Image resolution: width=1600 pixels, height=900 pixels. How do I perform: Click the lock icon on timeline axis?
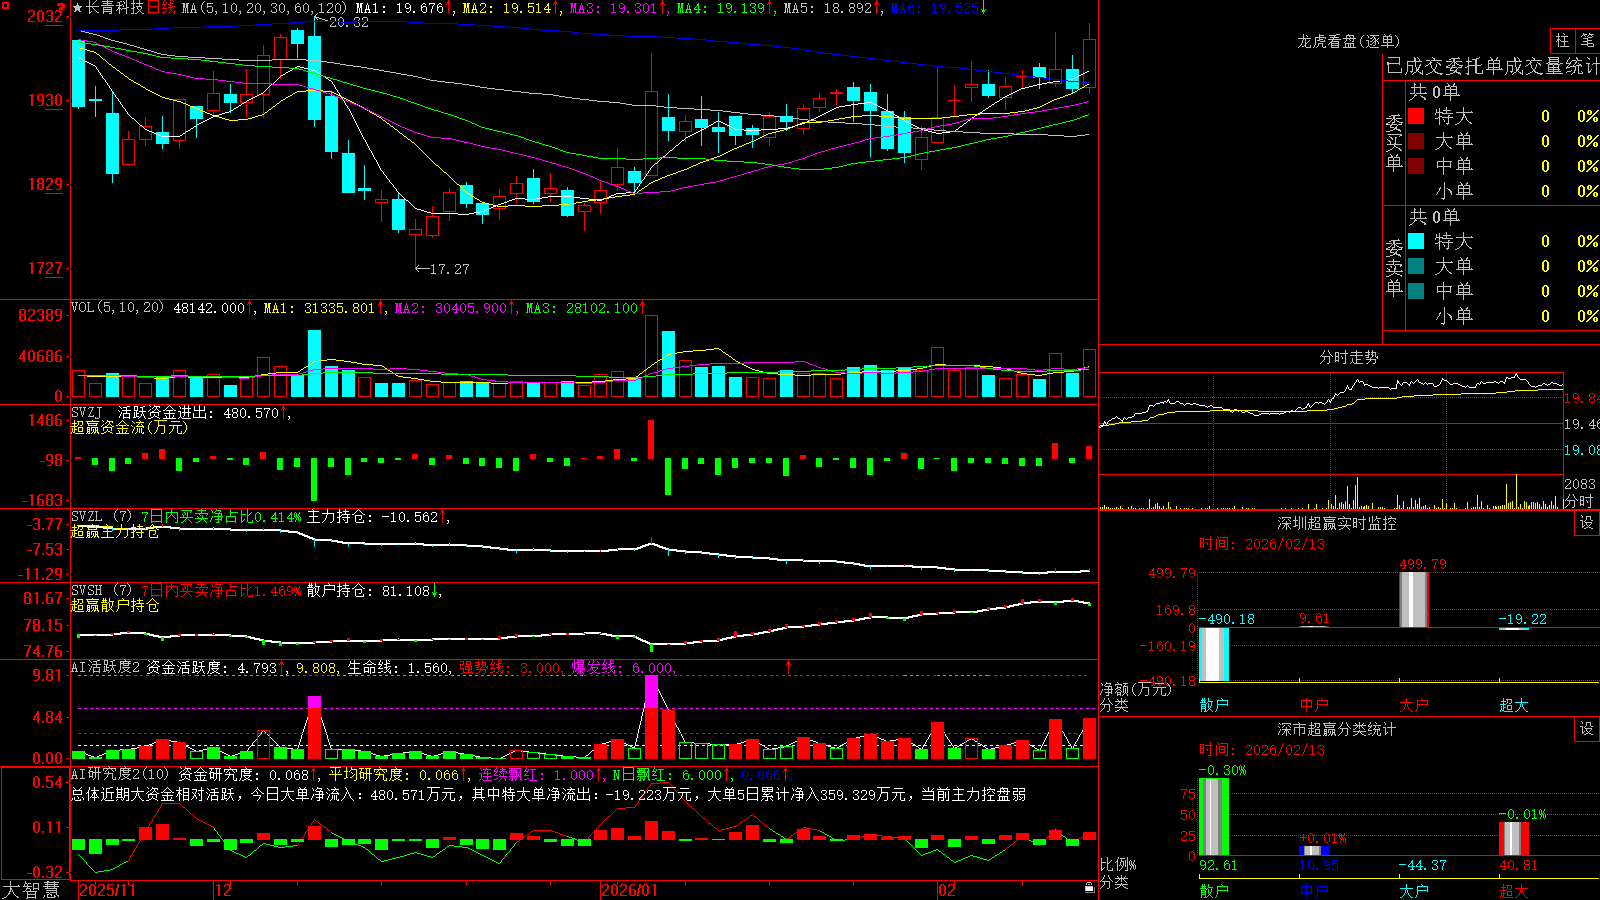click(x=1089, y=888)
